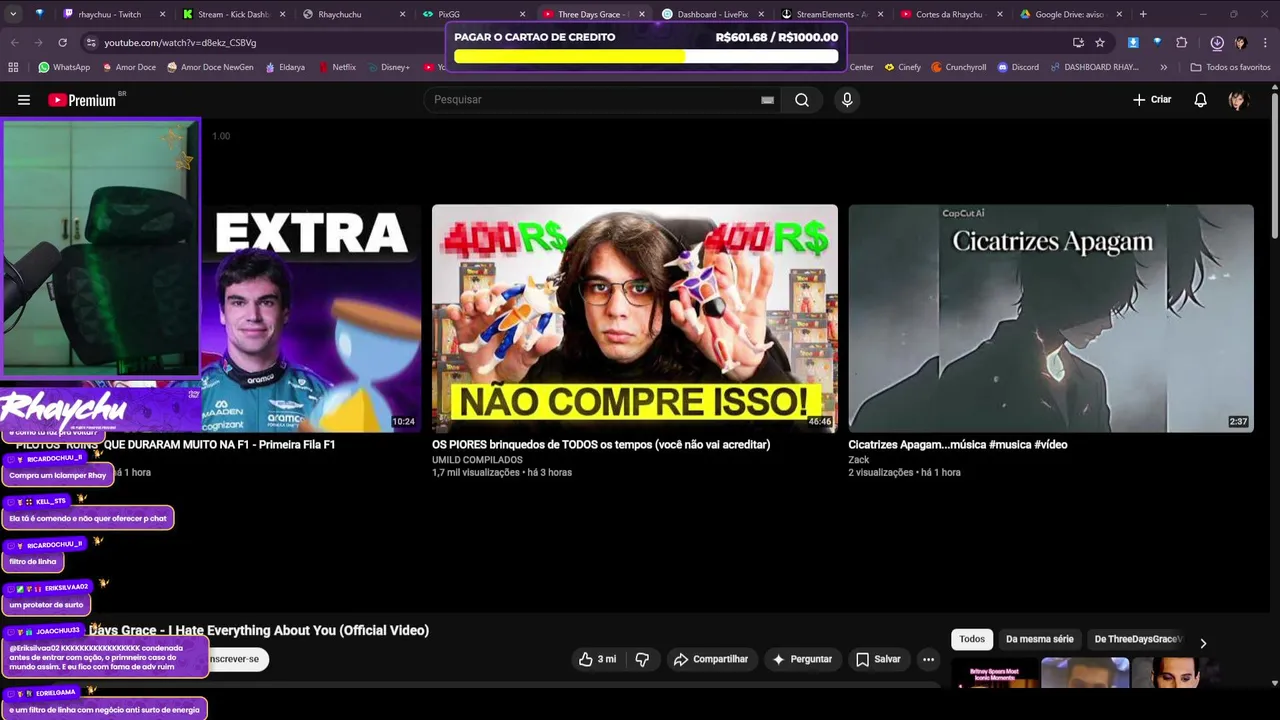Screen dimensions: 1280x720
Task: Open the EXTRA F1 pilots thumbnail
Action: pyautogui.click(x=311, y=318)
